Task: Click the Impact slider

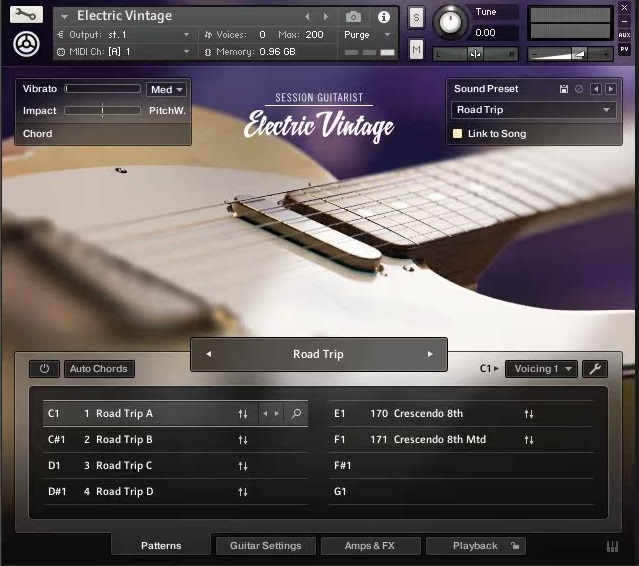Action: (x=102, y=111)
